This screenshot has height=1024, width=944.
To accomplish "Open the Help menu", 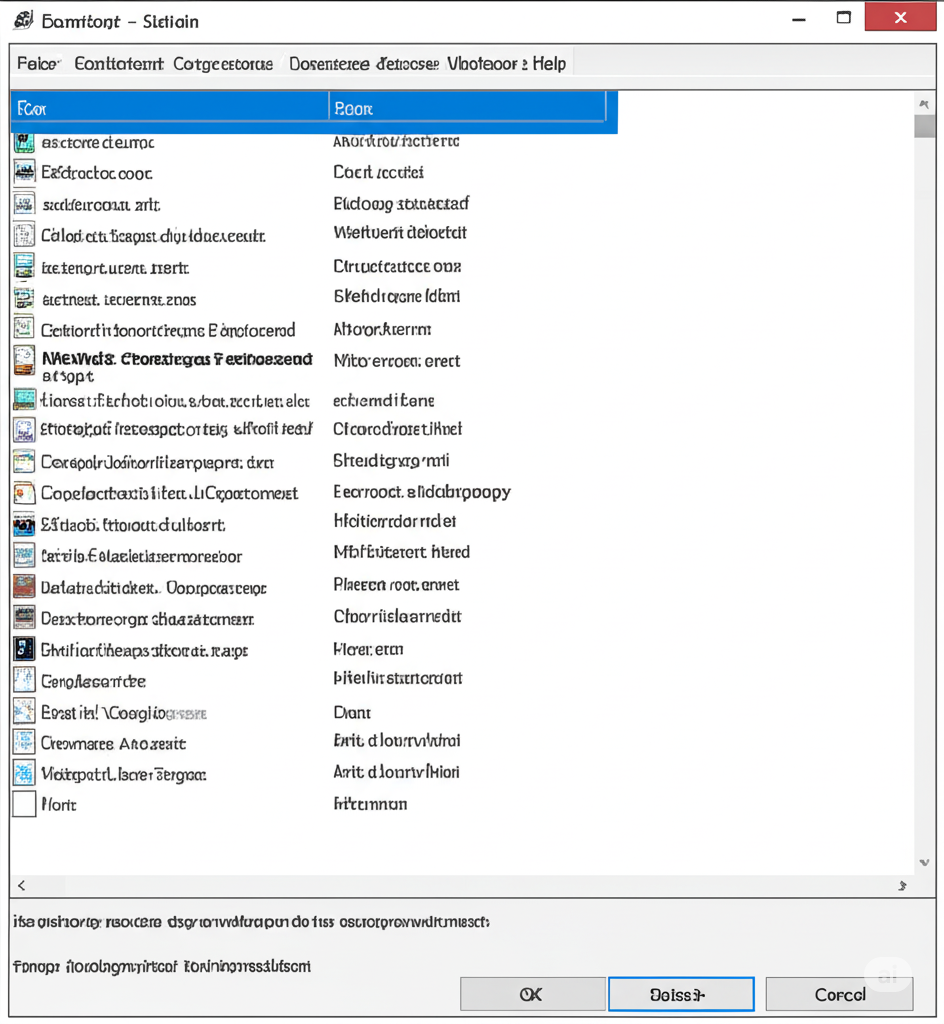I will click(549, 63).
